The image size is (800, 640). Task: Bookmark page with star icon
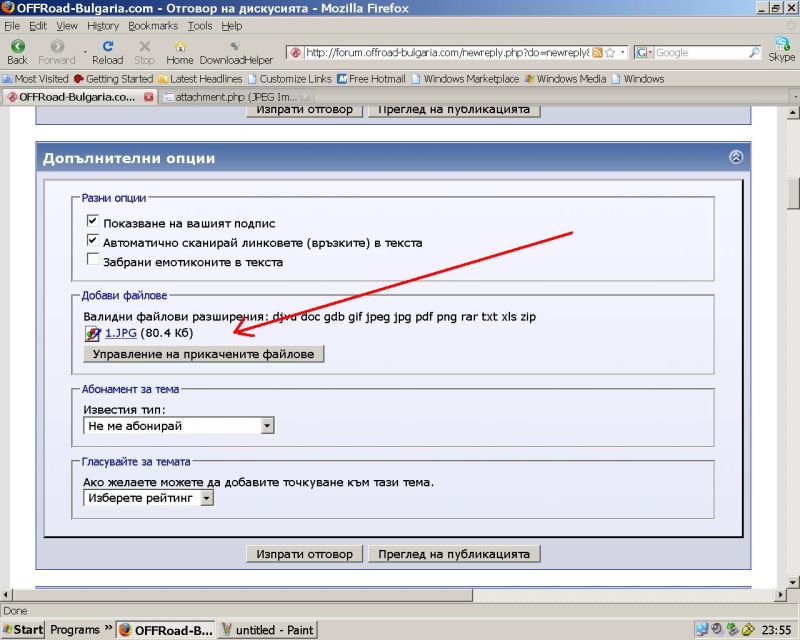pyautogui.click(x=610, y=53)
